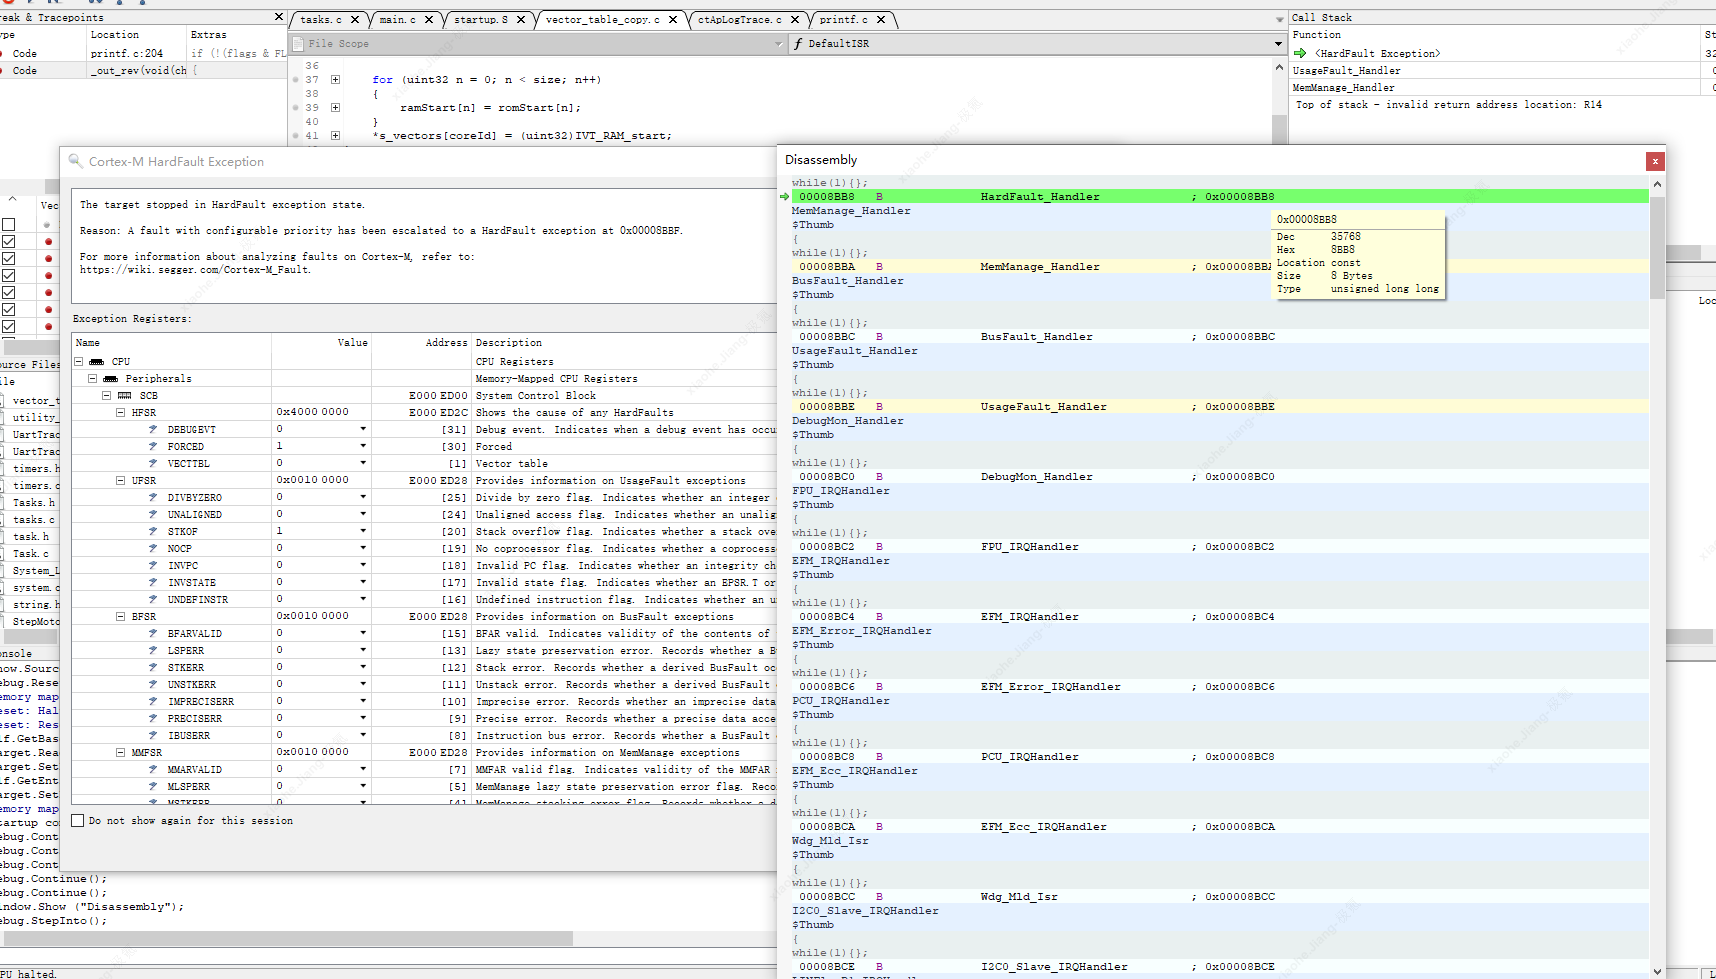This screenshot has height=979, width=1716.
Task: Open the DefaultISR function dropdown
Action: (1278, 44)
